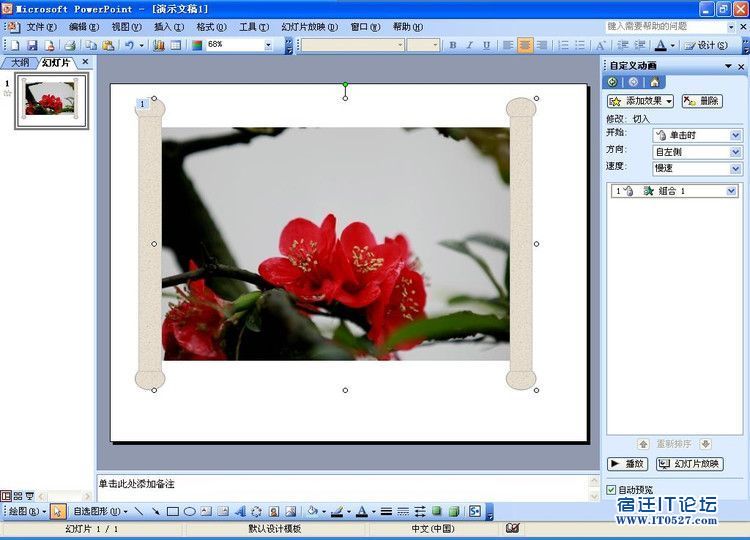Click the 播放 button
This screenshot has width=750, height=540.
[x=627, y=463]
